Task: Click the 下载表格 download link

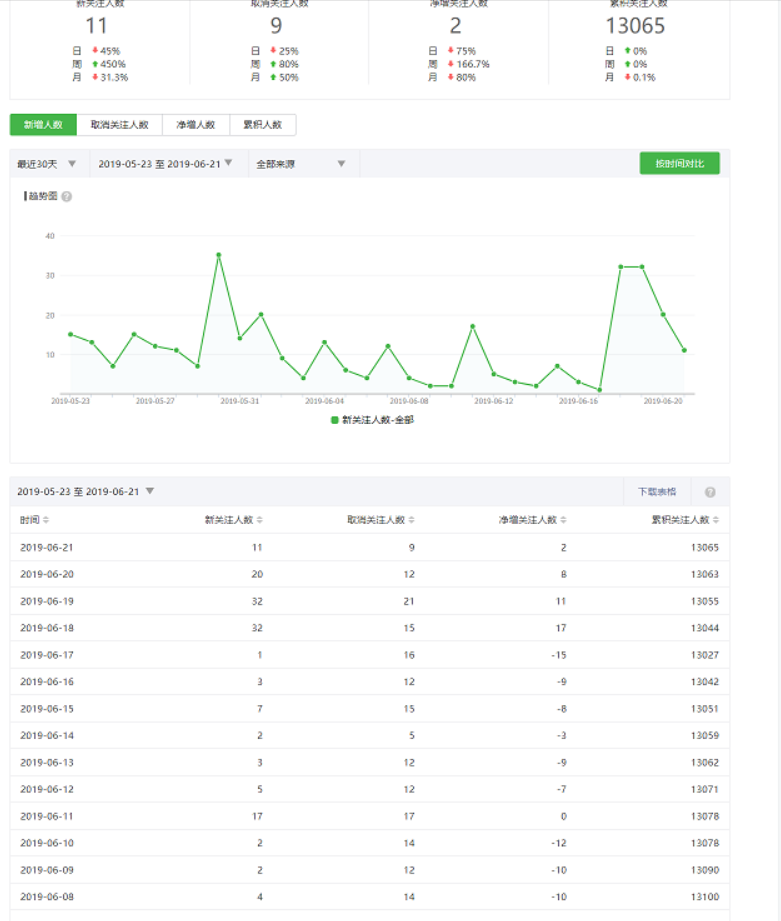Action: pos(657,492)
